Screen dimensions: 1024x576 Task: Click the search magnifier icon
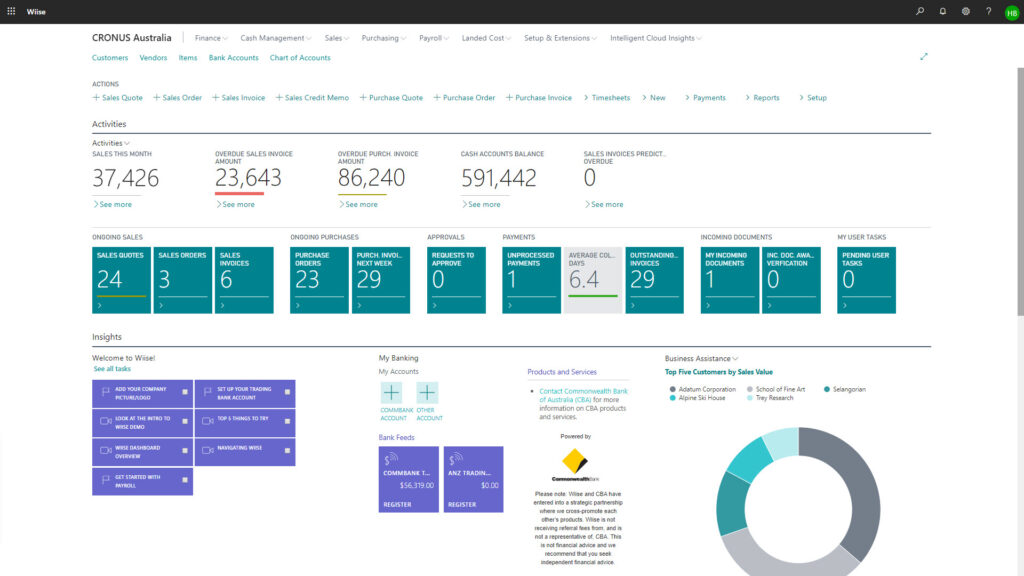[x=920, y=11]
